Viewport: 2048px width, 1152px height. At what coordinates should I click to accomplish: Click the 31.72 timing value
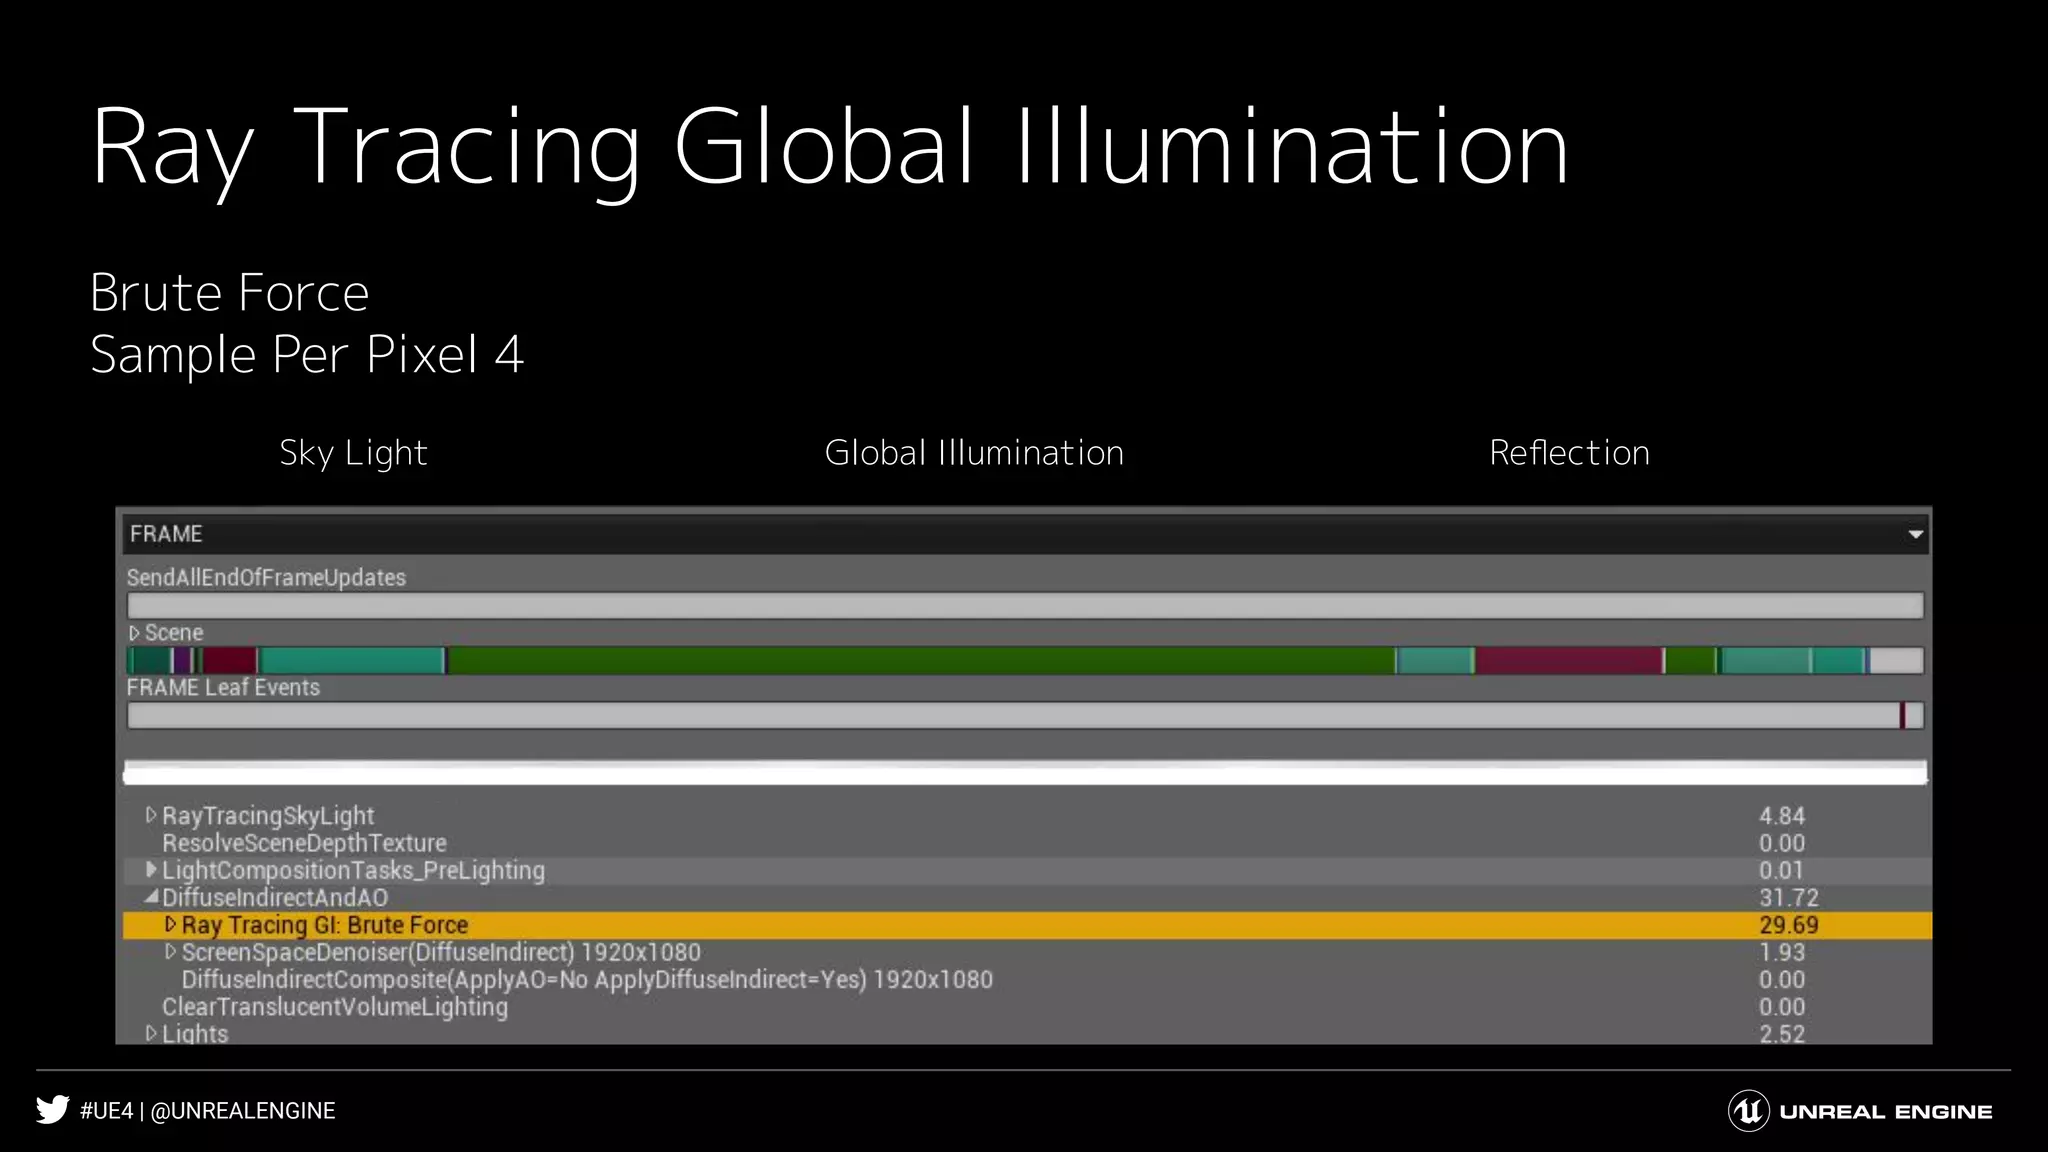tap(1789, 897)
